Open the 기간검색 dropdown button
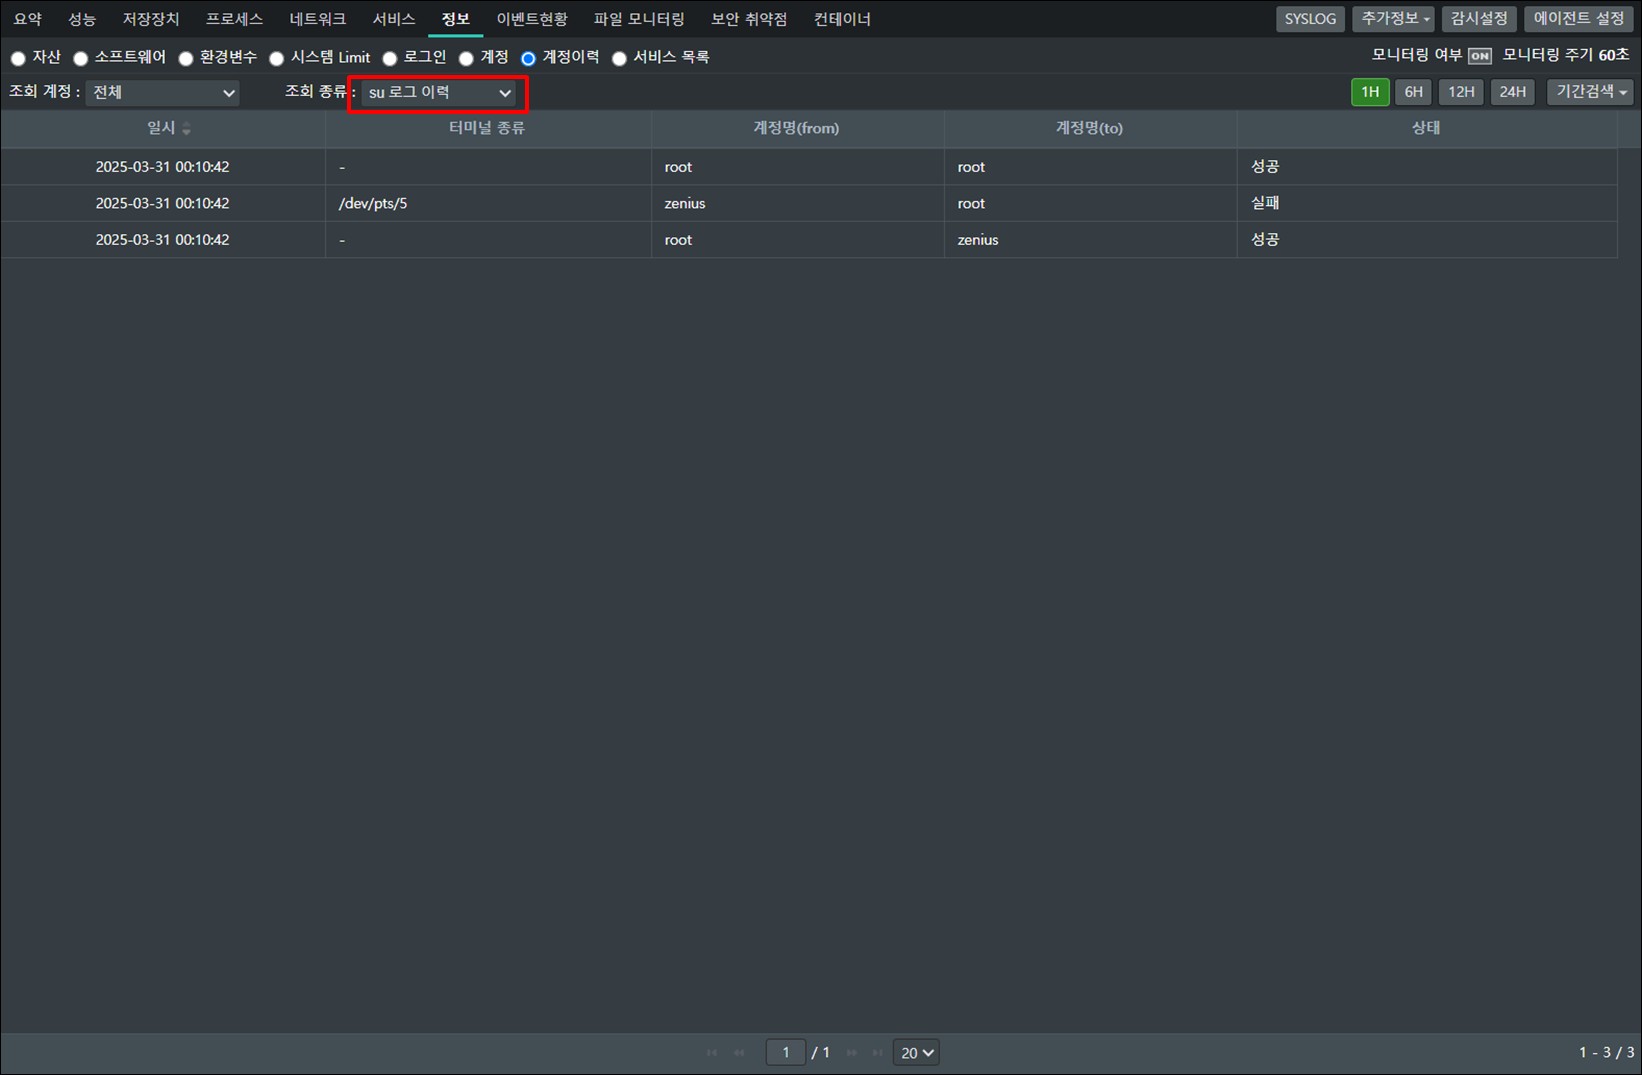 [x=1589, y=92]
